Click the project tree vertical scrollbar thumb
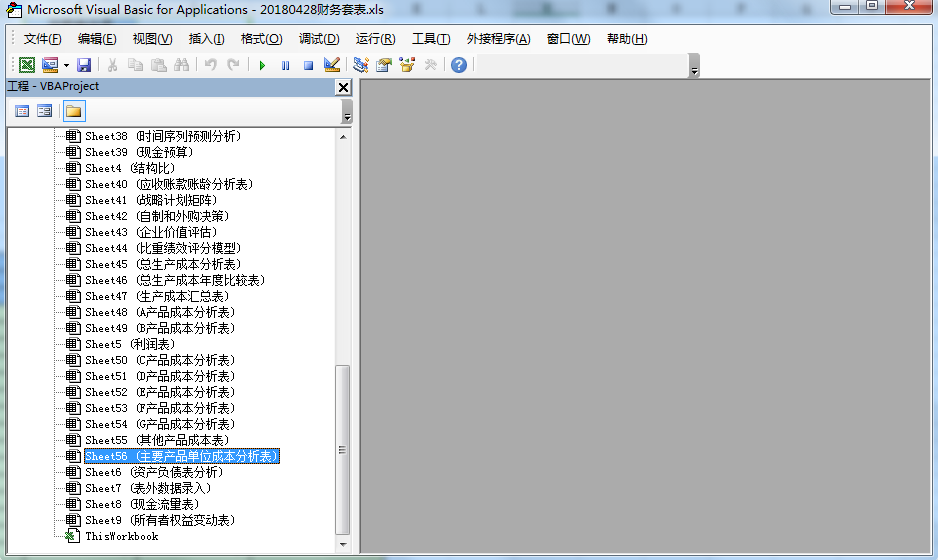The image size is (938, 560). (343, 449)
